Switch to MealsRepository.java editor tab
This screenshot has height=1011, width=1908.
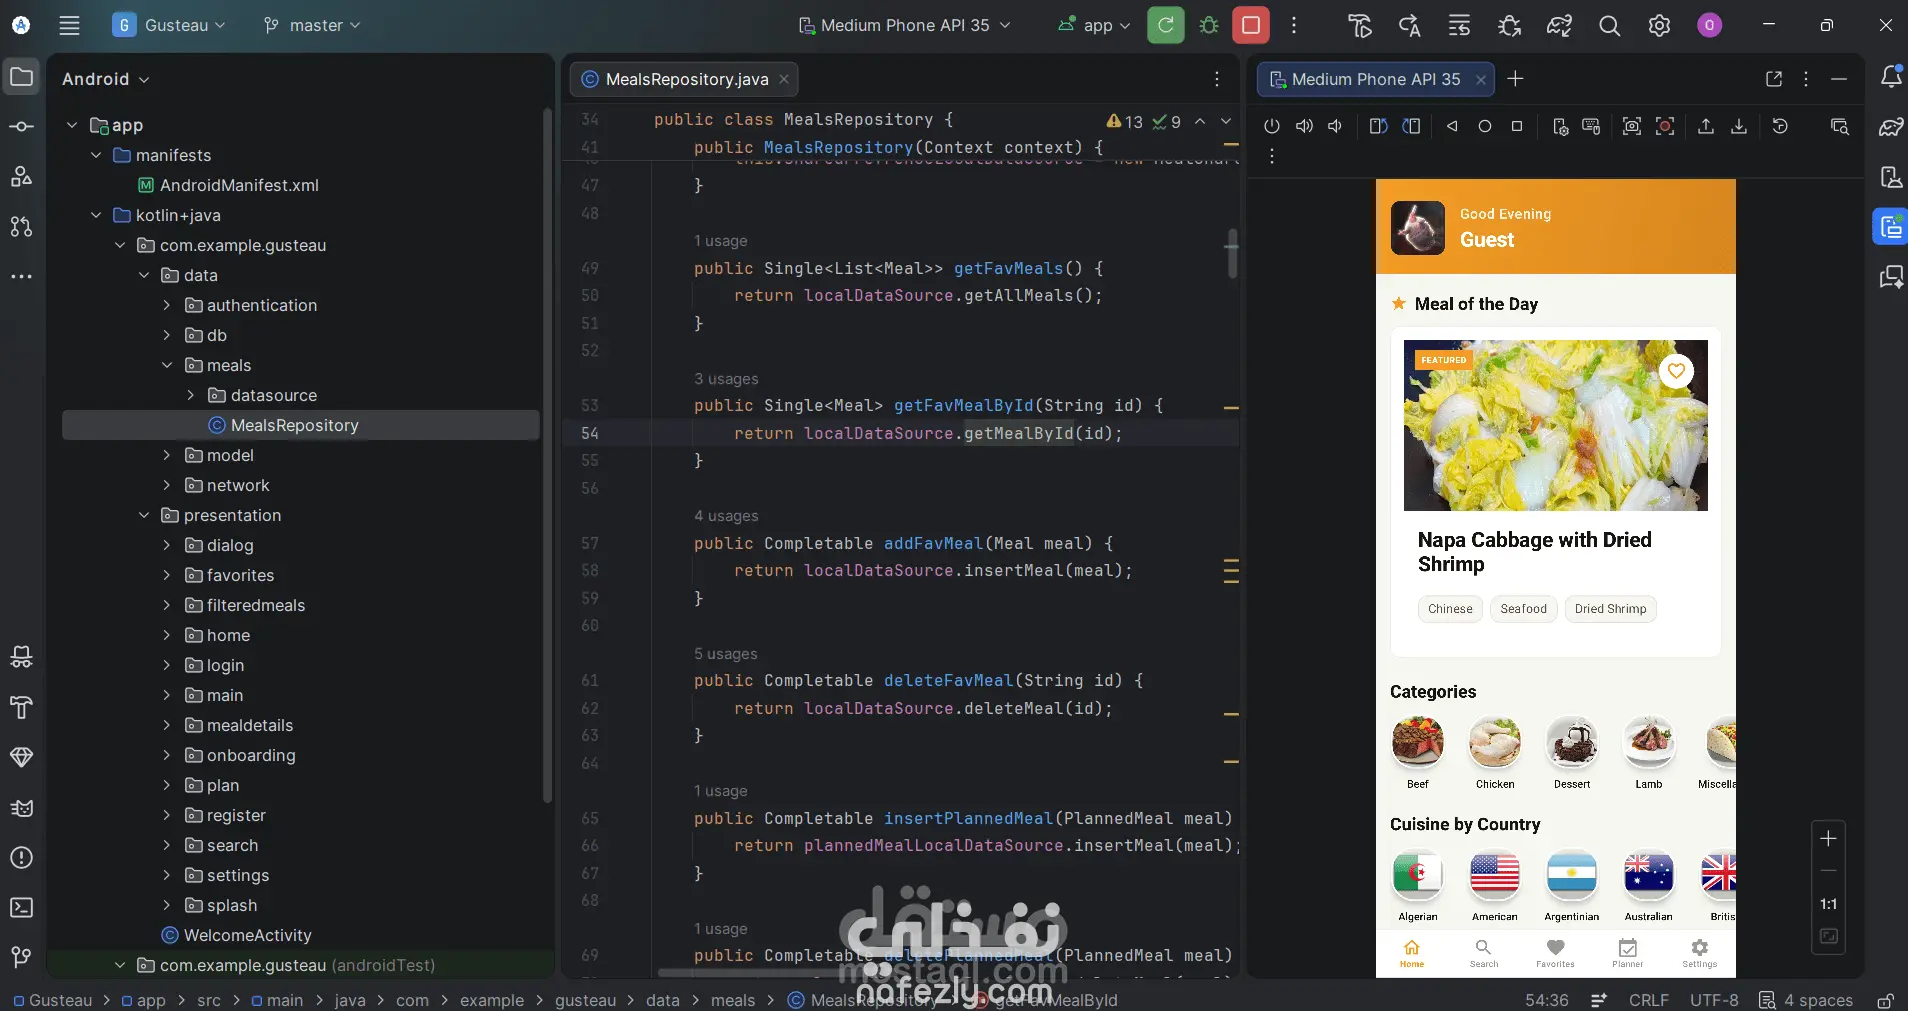(686, 79)
